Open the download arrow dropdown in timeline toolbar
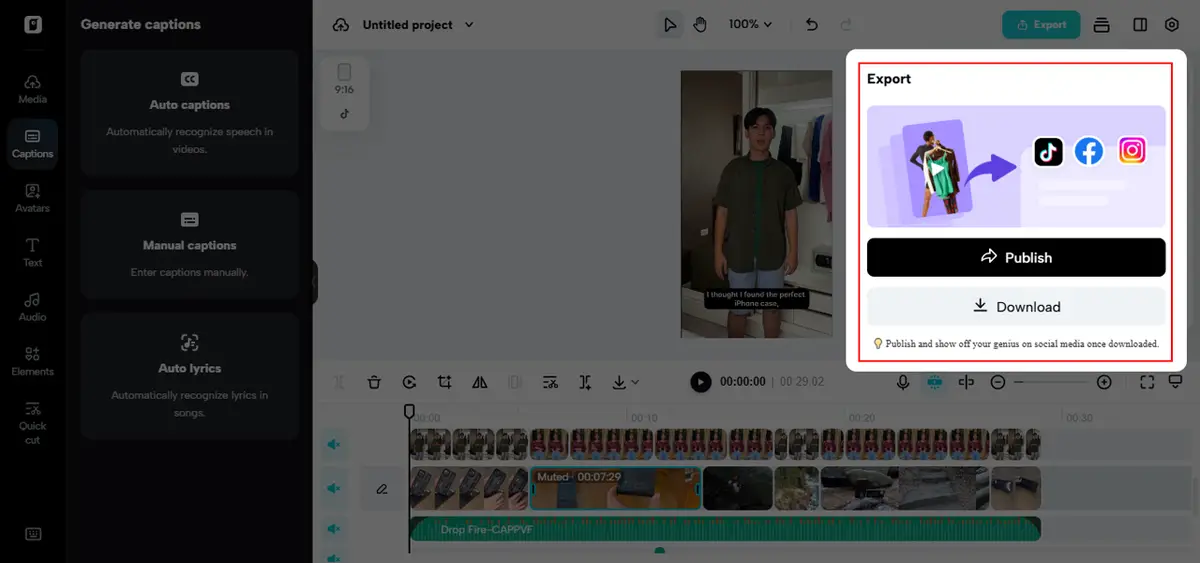 click(x=625, y=382)
